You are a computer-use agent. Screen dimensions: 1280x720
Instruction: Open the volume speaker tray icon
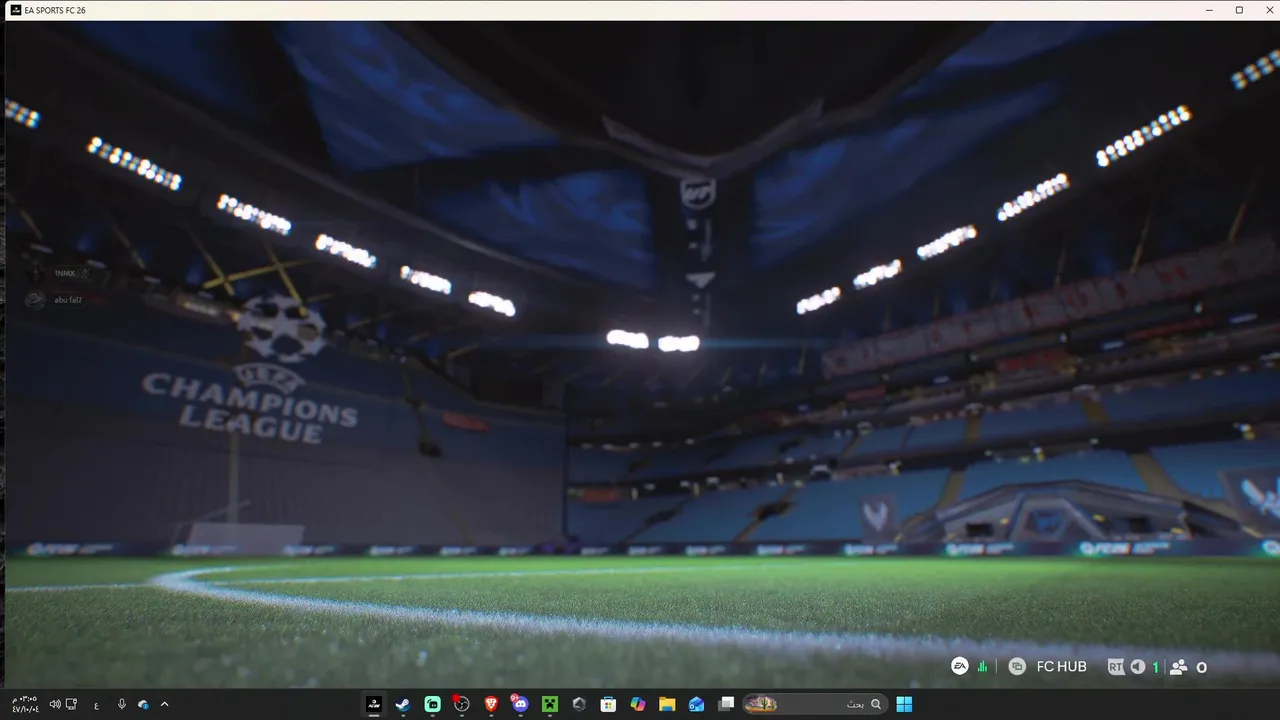tap(55, 704)
